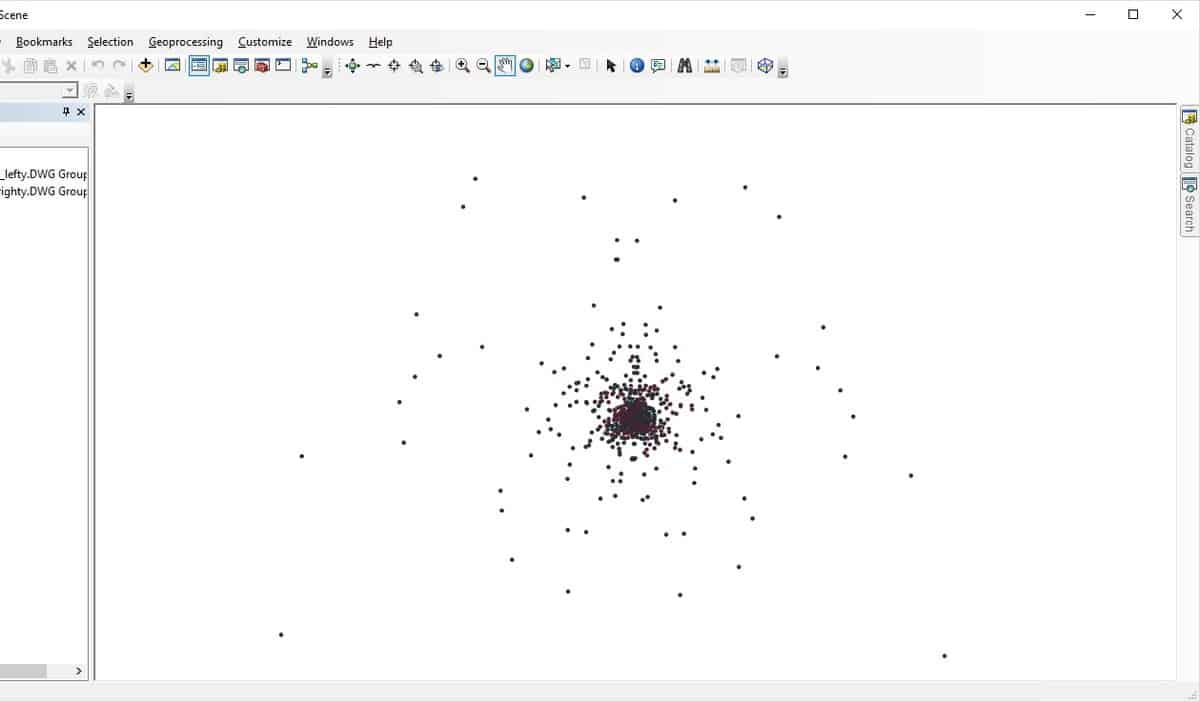Image resolution: width=1200 pixels, height=702 pixels.
Task: Open the Customize menu
Action: coord(265,42)
